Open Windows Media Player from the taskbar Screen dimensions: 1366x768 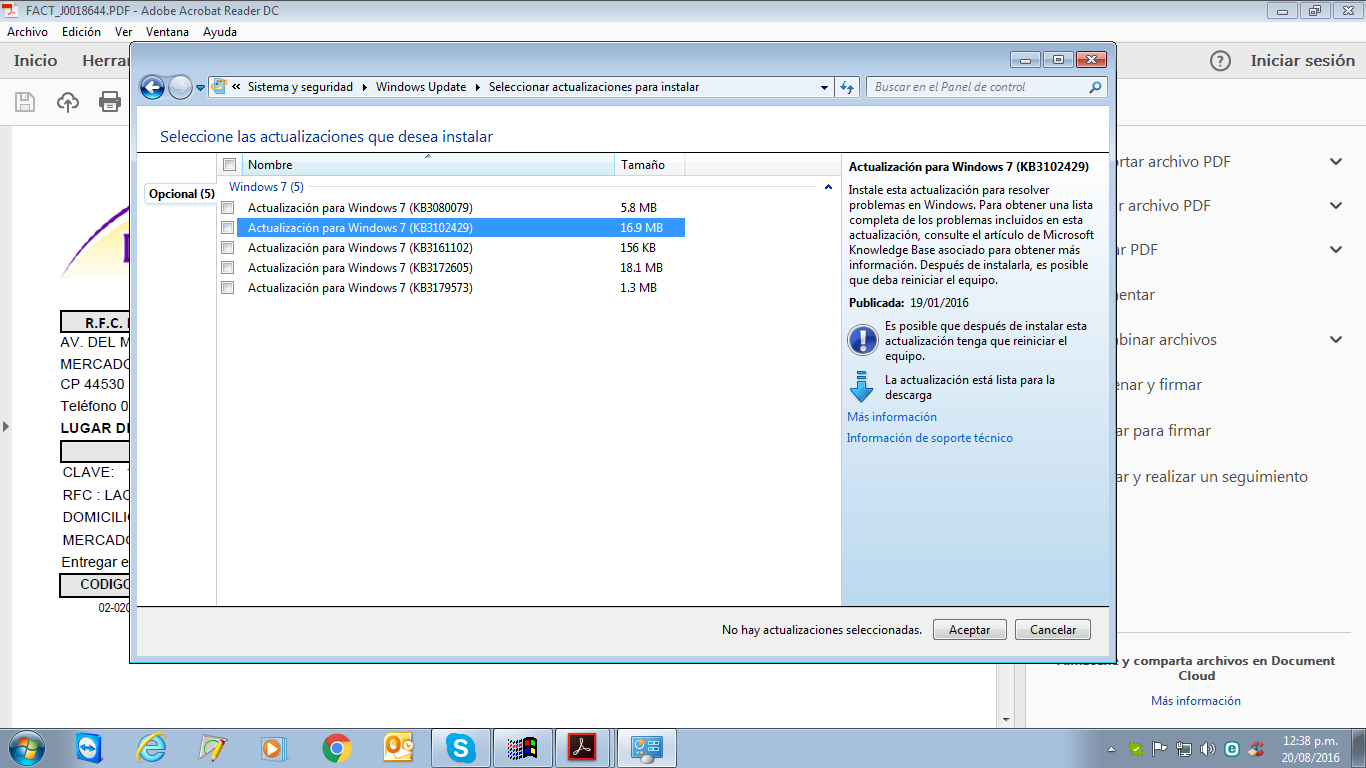(273, 748)
